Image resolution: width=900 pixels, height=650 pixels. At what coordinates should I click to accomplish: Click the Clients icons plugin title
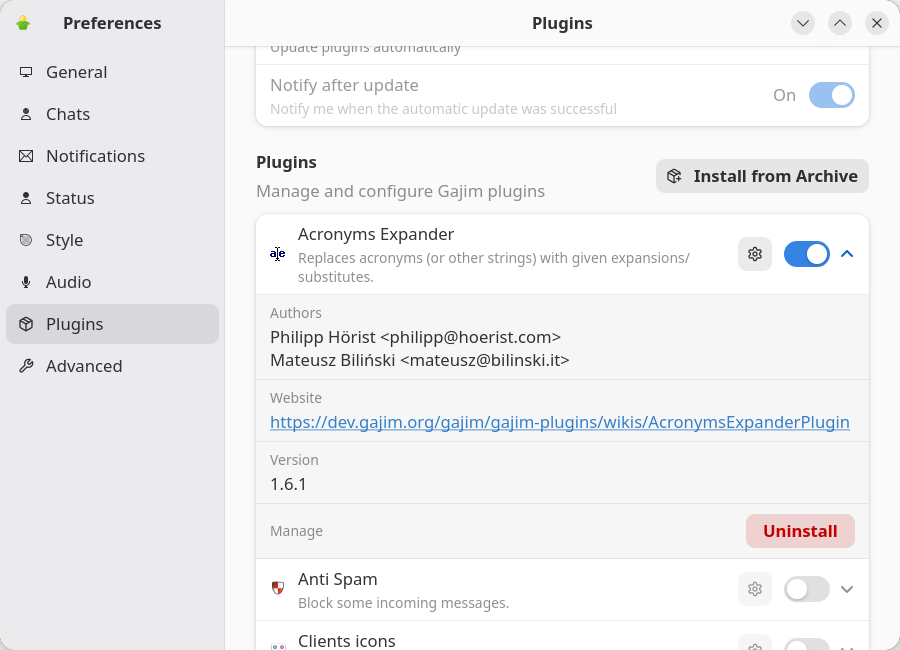pos(347,641)
